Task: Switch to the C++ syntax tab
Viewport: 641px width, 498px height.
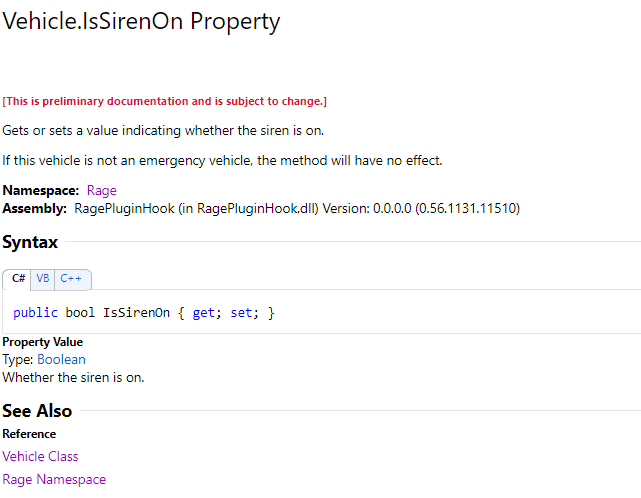Action: click(72, 279)
